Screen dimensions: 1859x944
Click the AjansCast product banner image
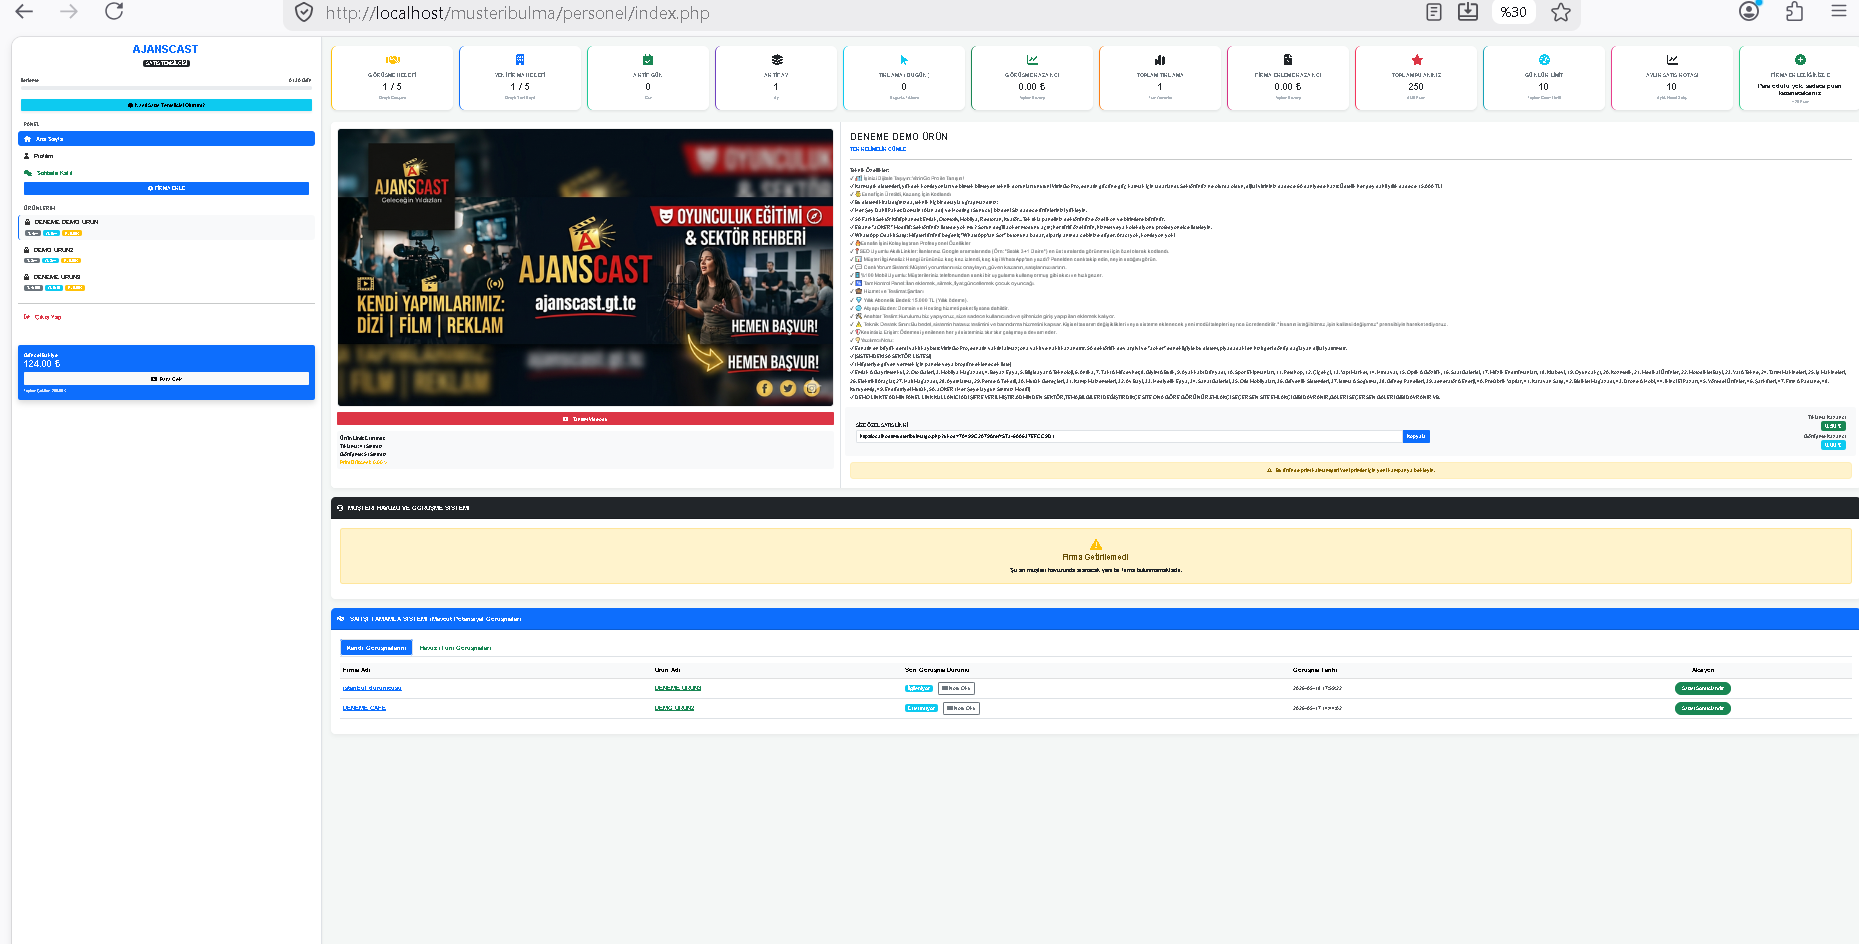coord(585,267)
